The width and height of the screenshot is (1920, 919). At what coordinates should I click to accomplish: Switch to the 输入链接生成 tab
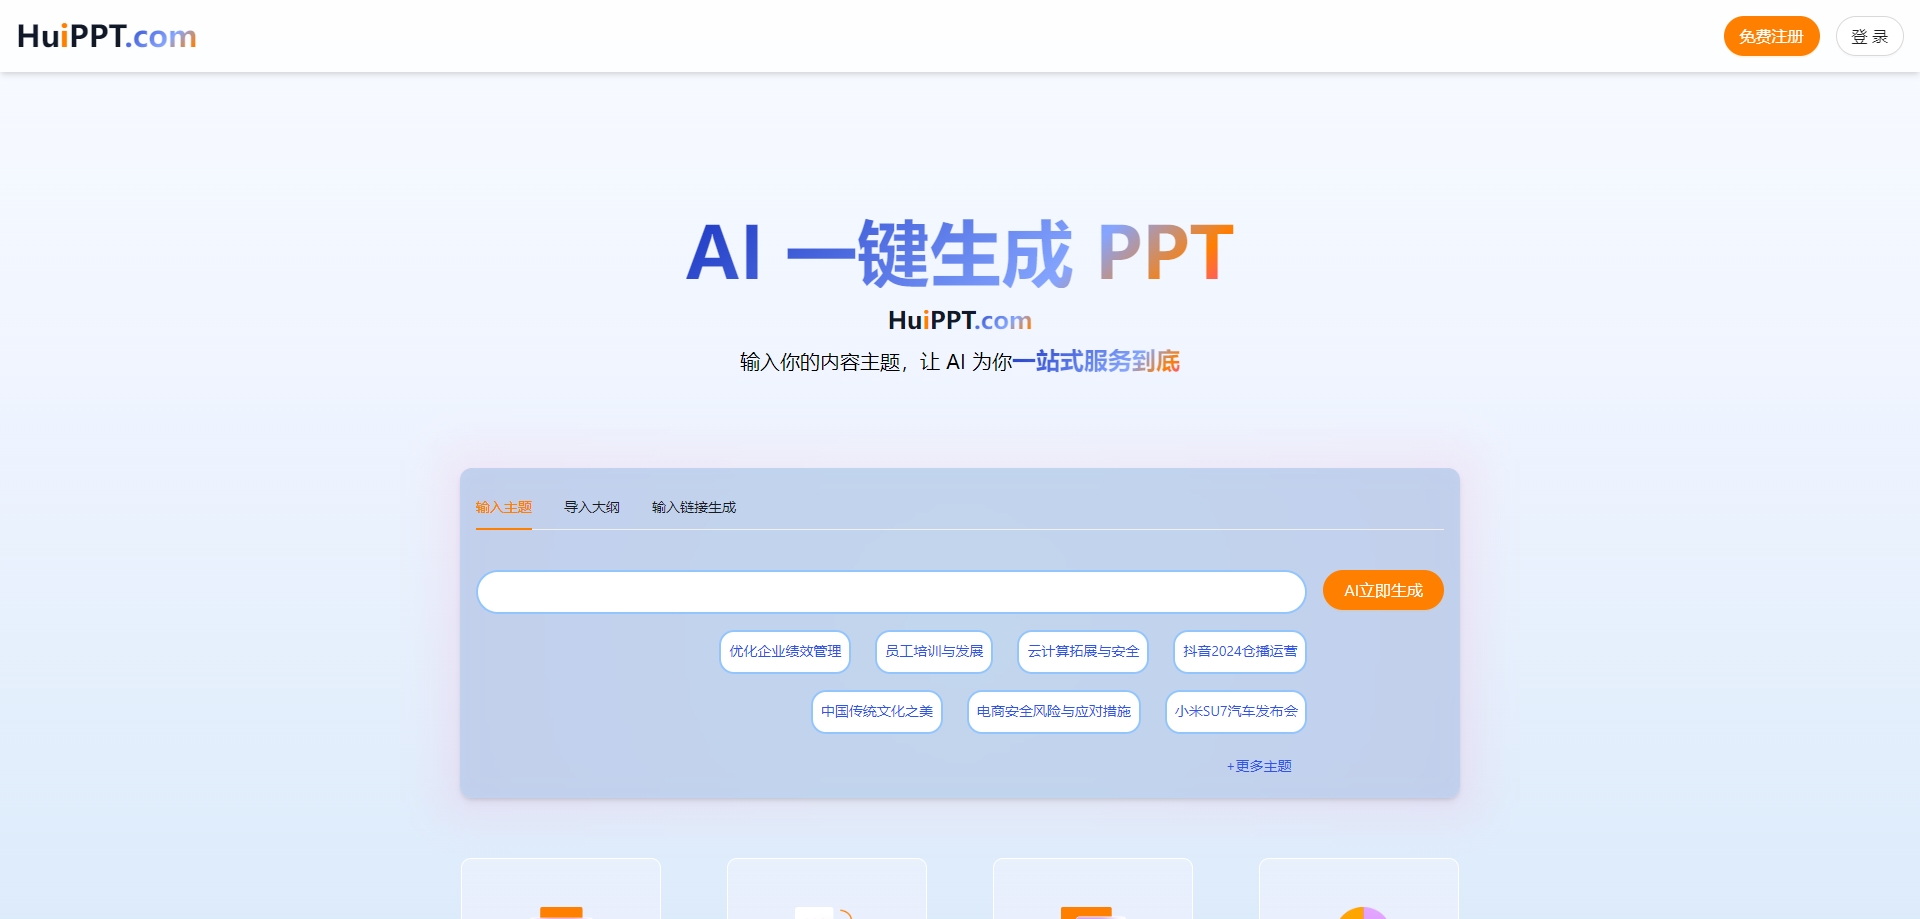pyautogui.click(x=693, y=507)
